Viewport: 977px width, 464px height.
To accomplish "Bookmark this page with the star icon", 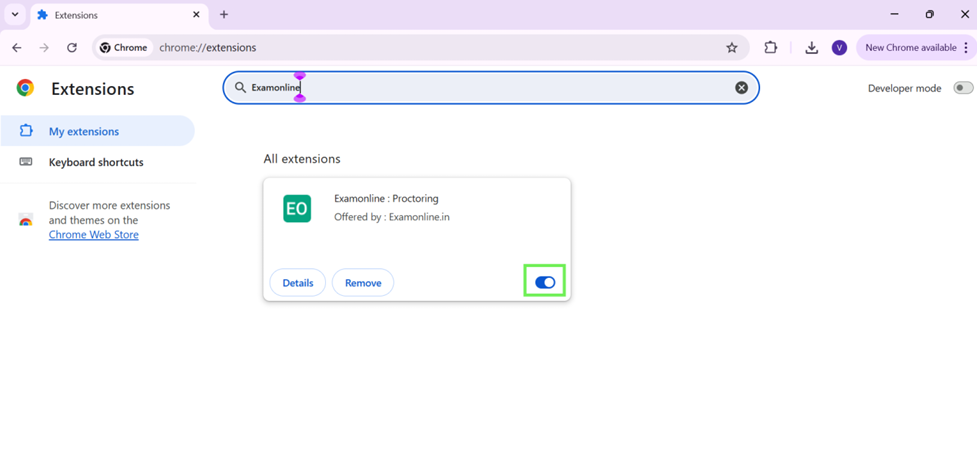I will 732,47.
